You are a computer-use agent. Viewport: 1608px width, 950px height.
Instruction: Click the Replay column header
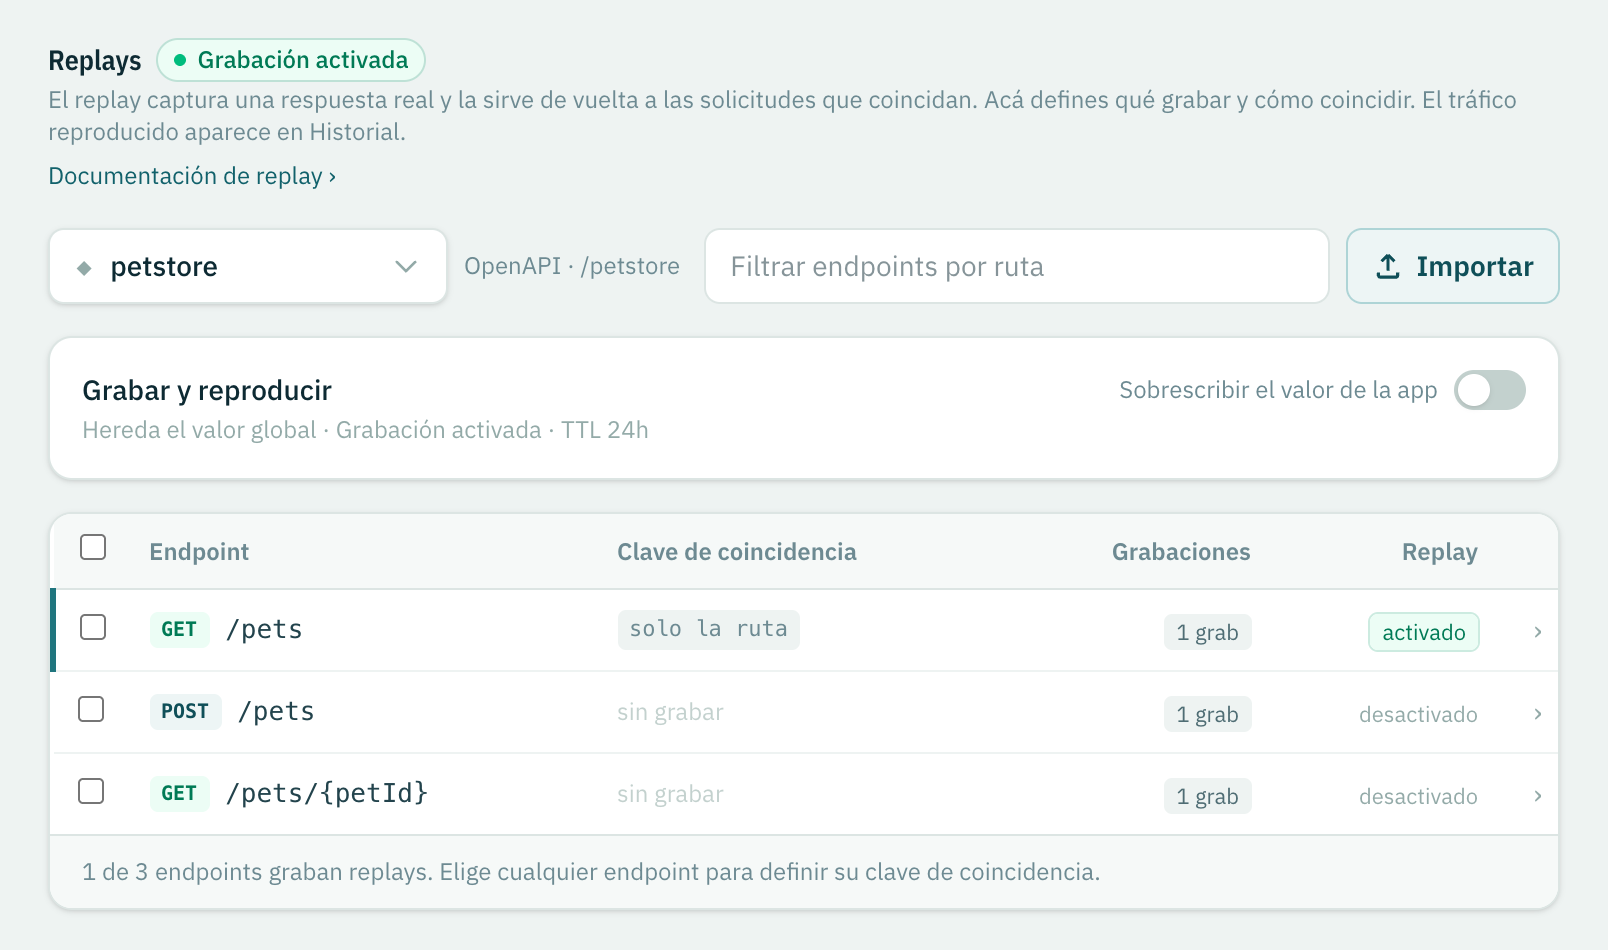1440,552
